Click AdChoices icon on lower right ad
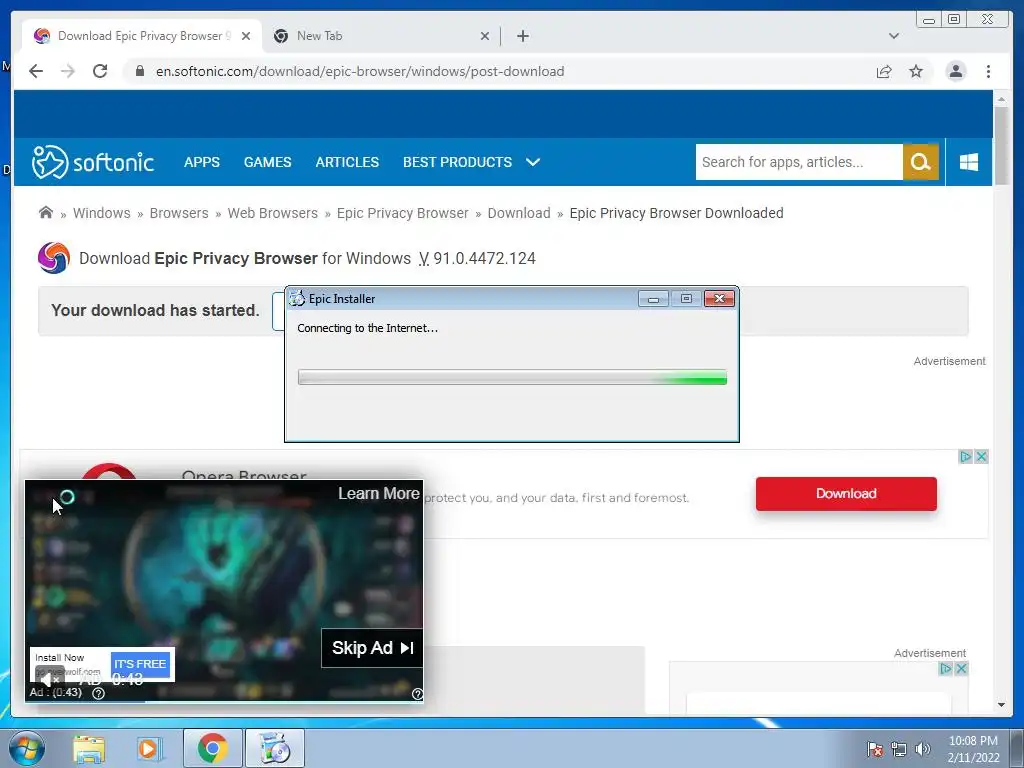Screen dimensions: 1024x768 point(946,668)
